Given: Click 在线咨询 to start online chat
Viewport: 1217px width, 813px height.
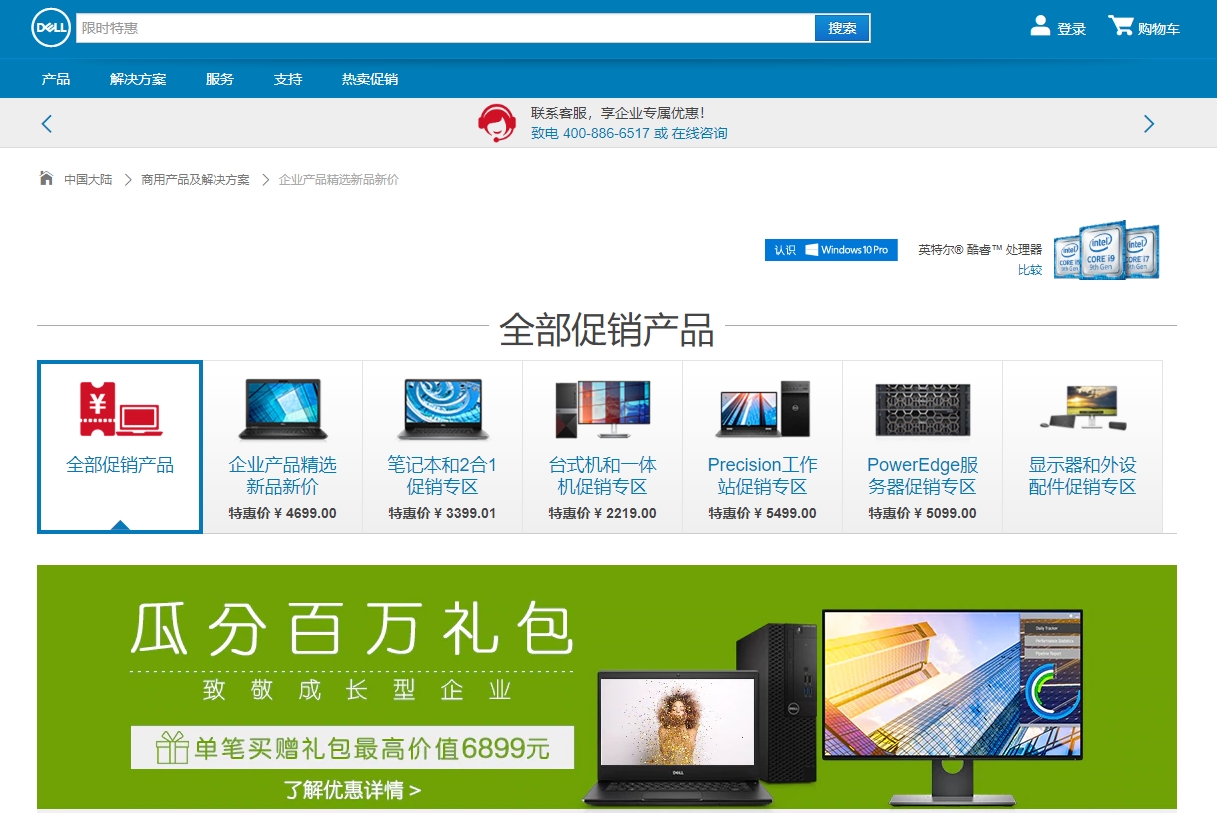Looking at the screenshot, I should click(698, 132).
